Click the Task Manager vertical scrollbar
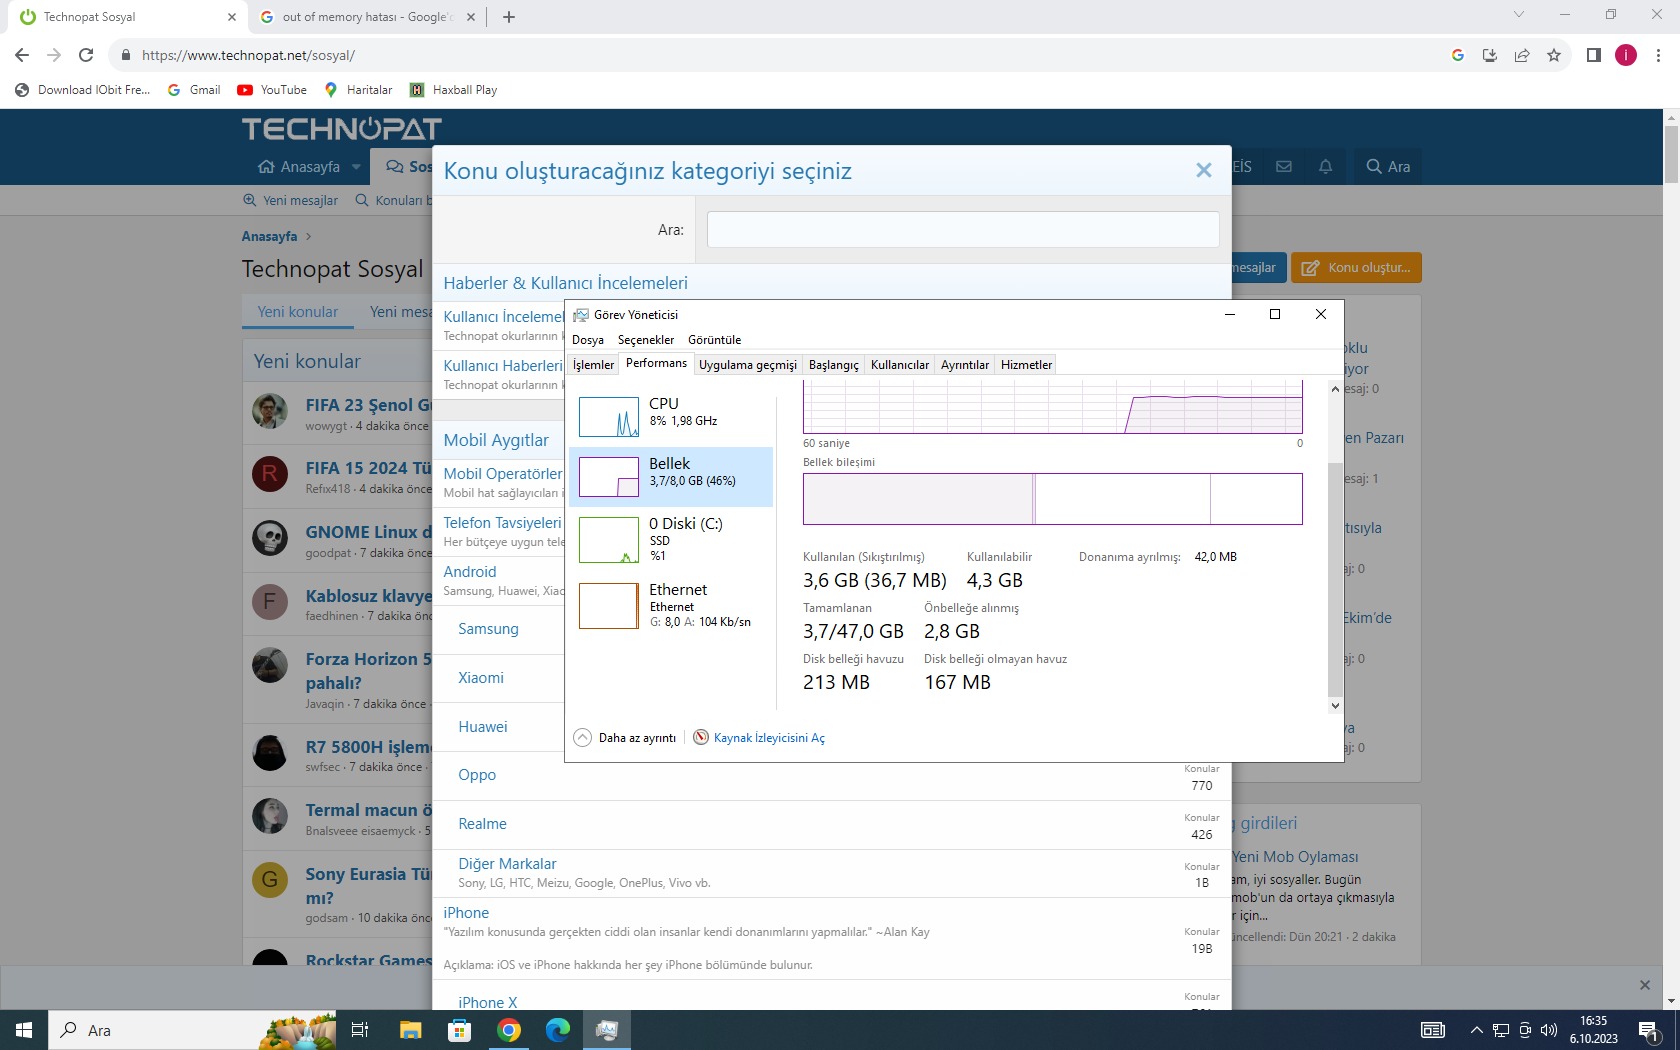The width and height of the screenshot is (1680, 1050). click(x=1335, y=580)
